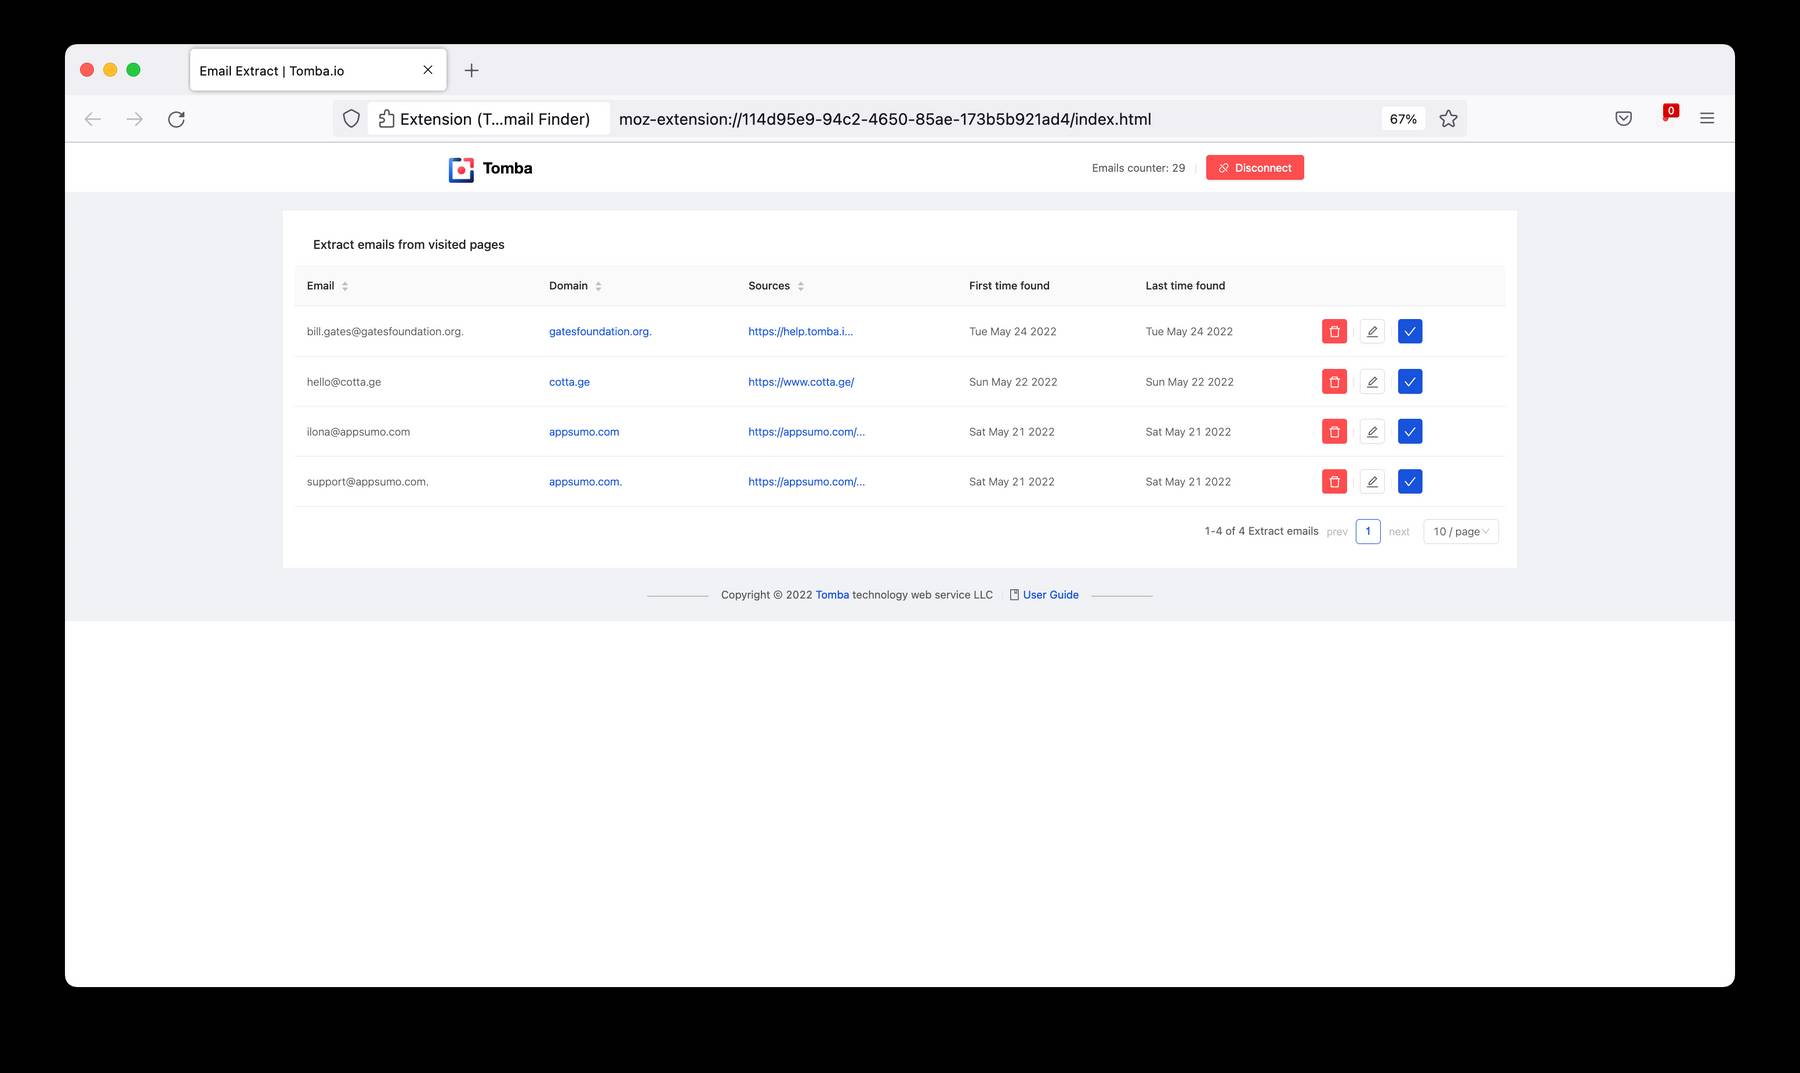Open appsumo.com domain link for ilona

584,431
